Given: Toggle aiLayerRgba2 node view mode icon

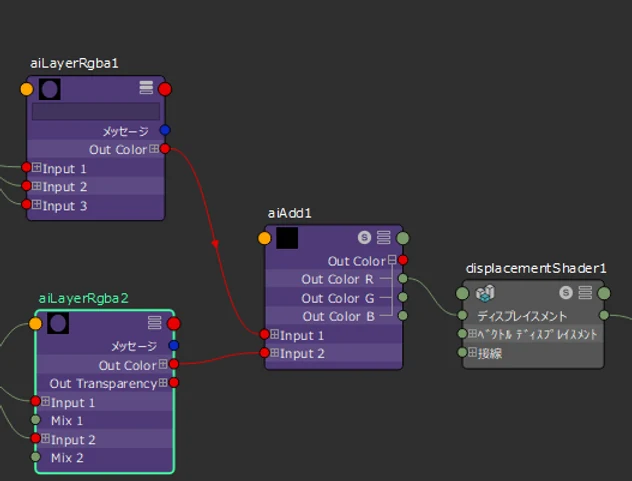Looking at the screenshot, I should (x=155, y=323).
